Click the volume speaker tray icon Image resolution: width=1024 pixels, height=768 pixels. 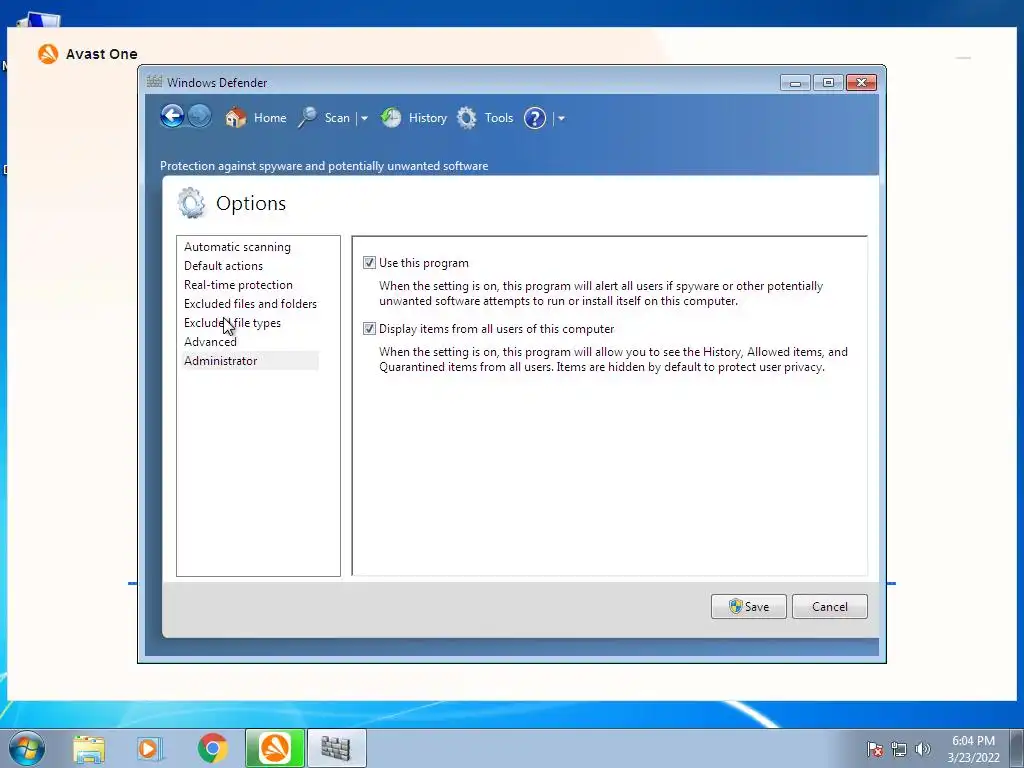coord(923,749)
